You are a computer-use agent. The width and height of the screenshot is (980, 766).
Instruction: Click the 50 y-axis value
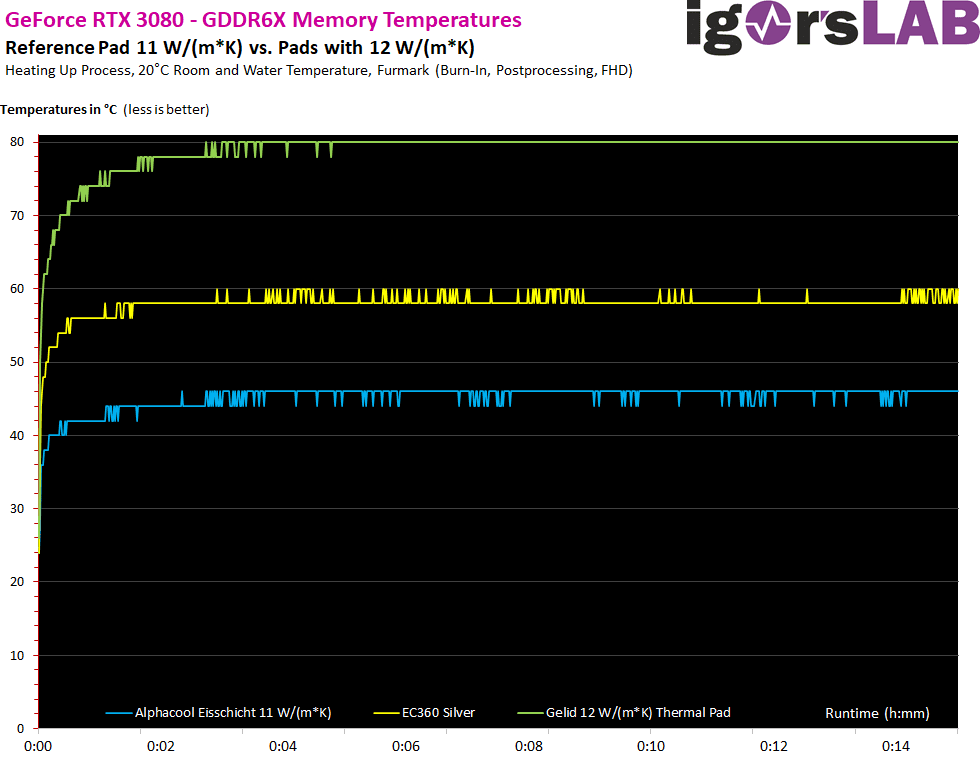pyautogui.click(x=17, y=362)
